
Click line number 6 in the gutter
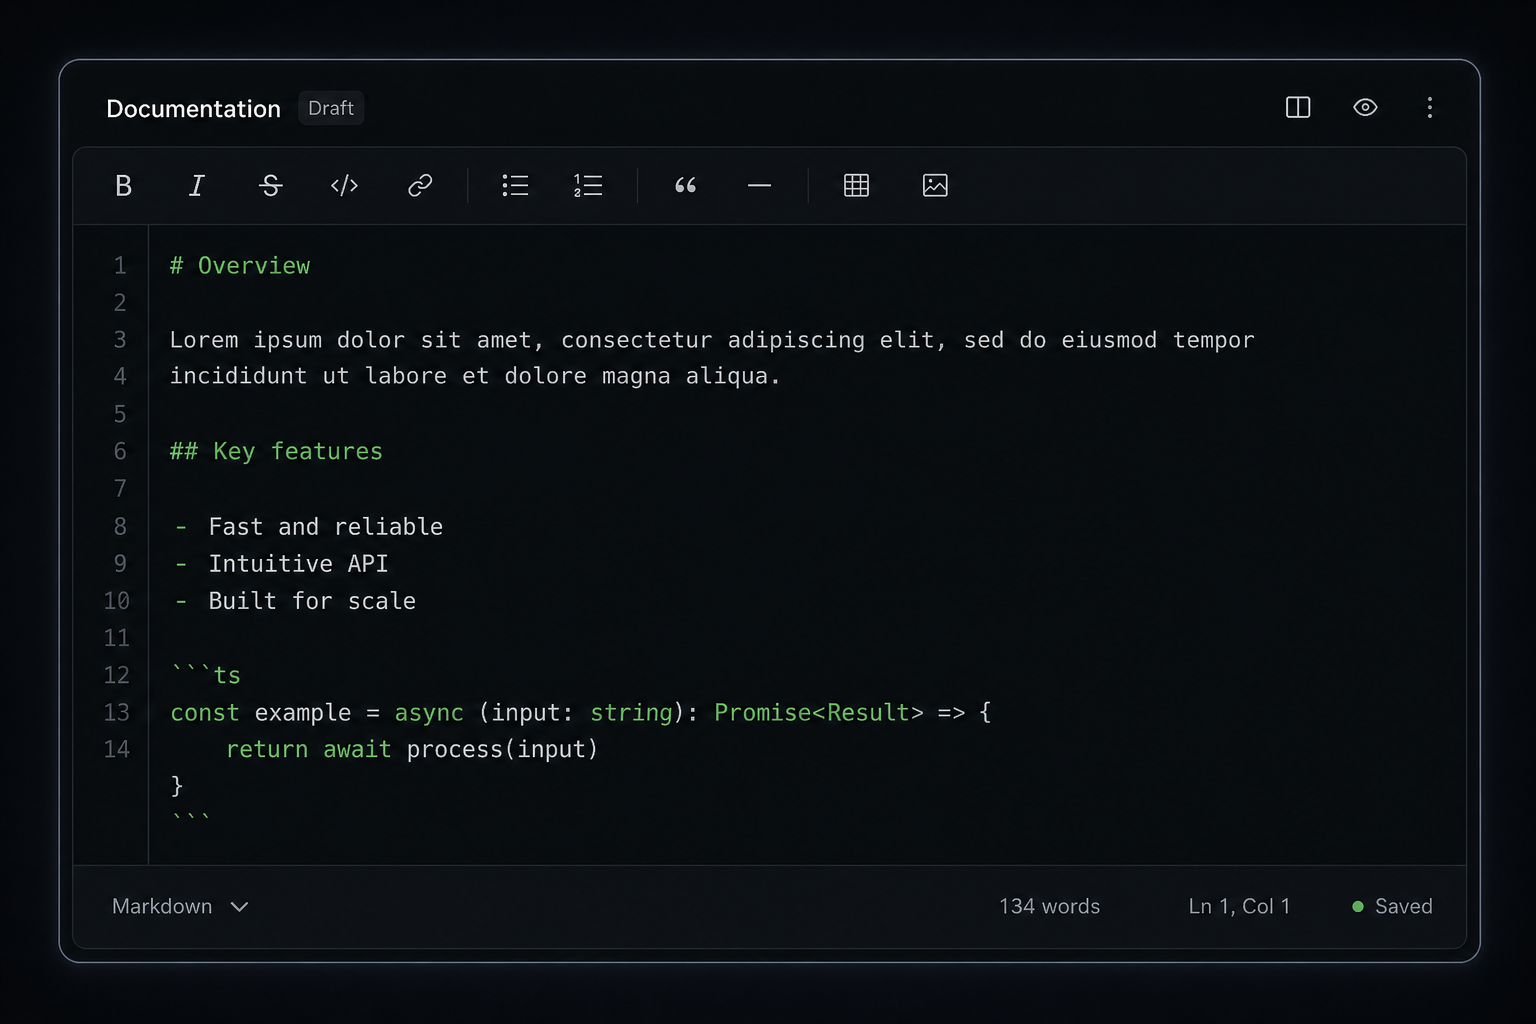tap(120, 452)
